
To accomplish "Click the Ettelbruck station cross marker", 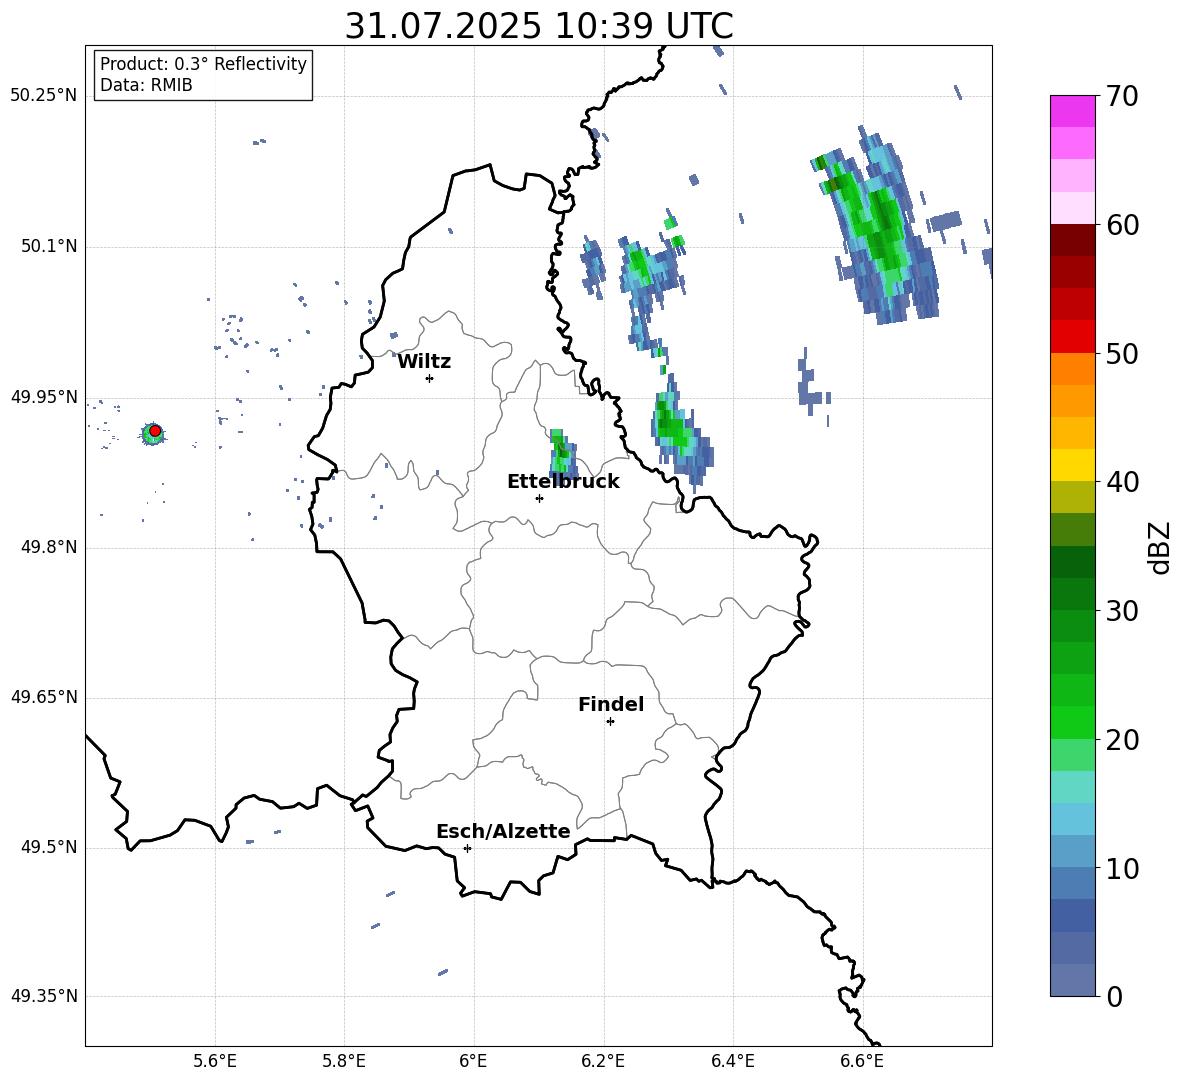I will tap(539, 498).
